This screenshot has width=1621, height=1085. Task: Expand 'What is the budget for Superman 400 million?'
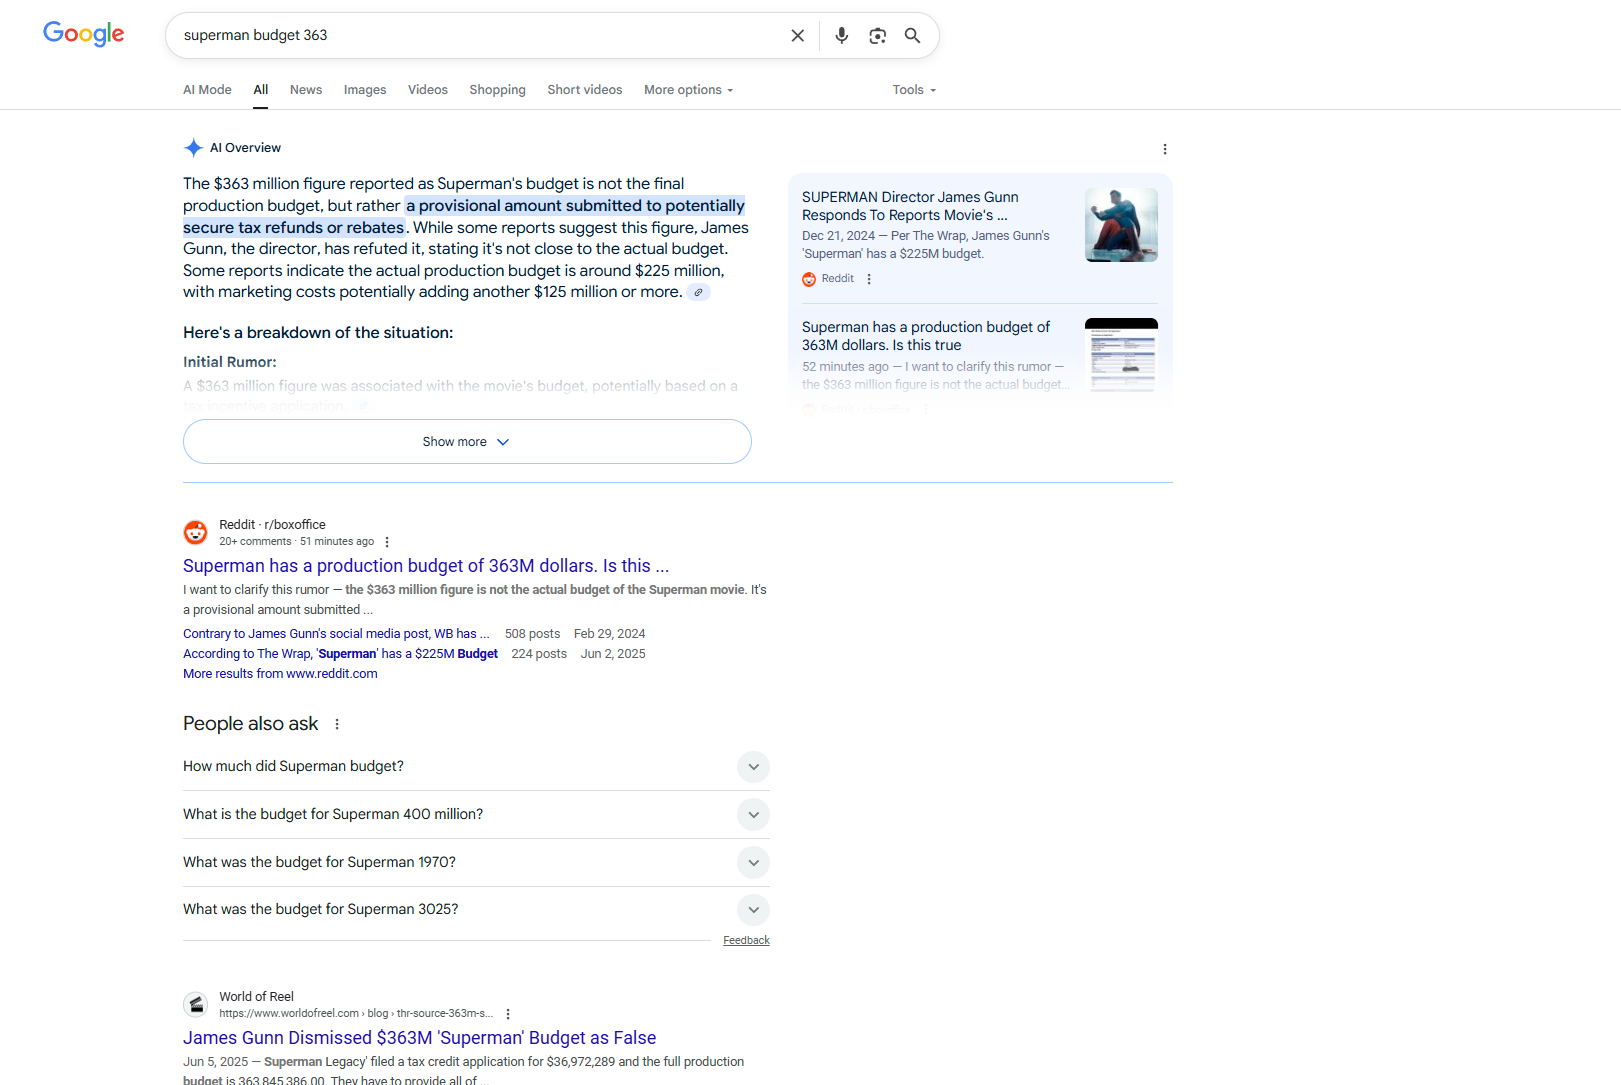476,815
